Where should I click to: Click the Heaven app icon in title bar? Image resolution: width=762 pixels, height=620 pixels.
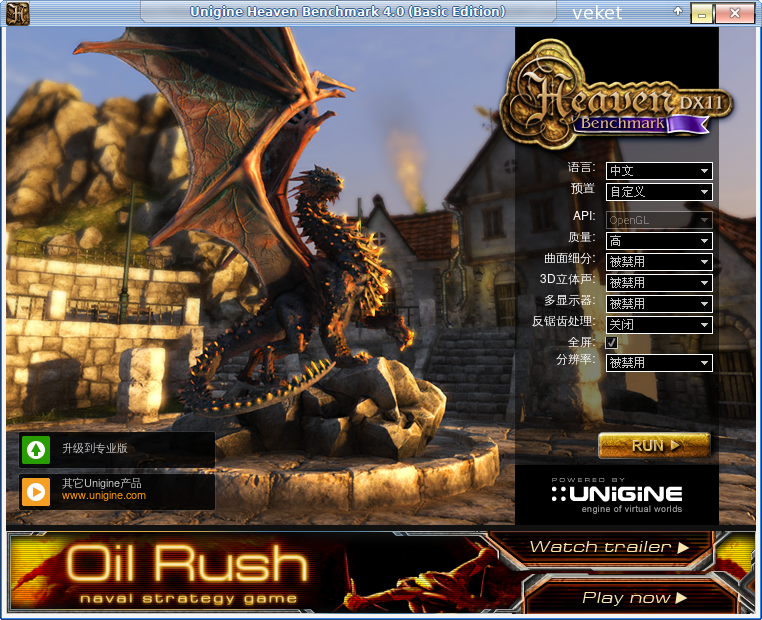pyautogui.click(x=18, y=13)
